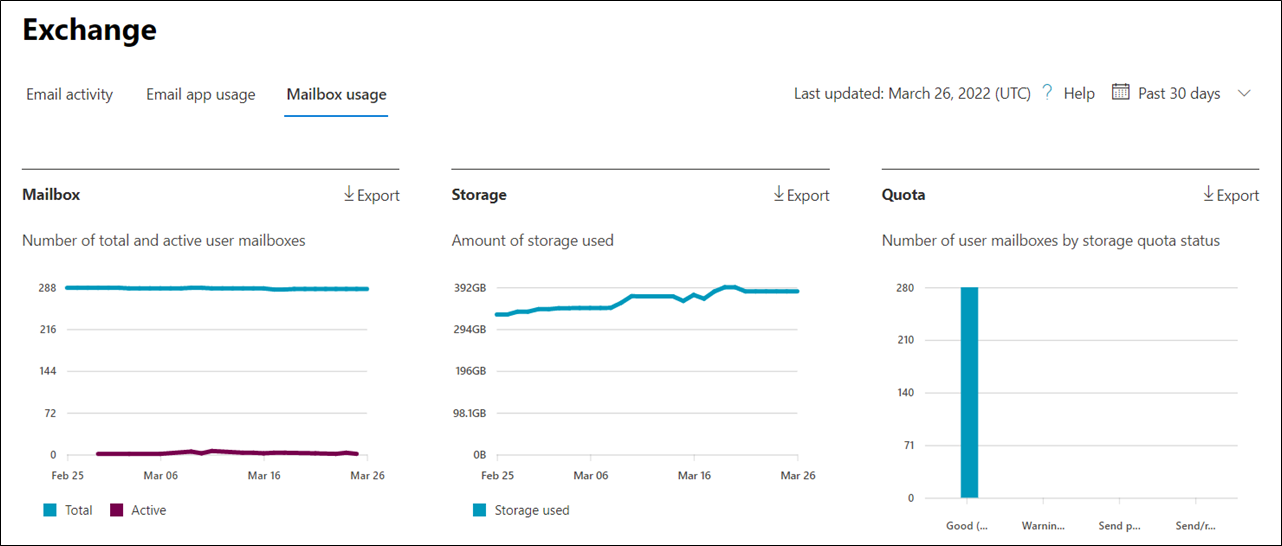The width and height of the screenshot is (1282, 546).
Task: Click the teal Total legend color swatch
Action: 50,510
